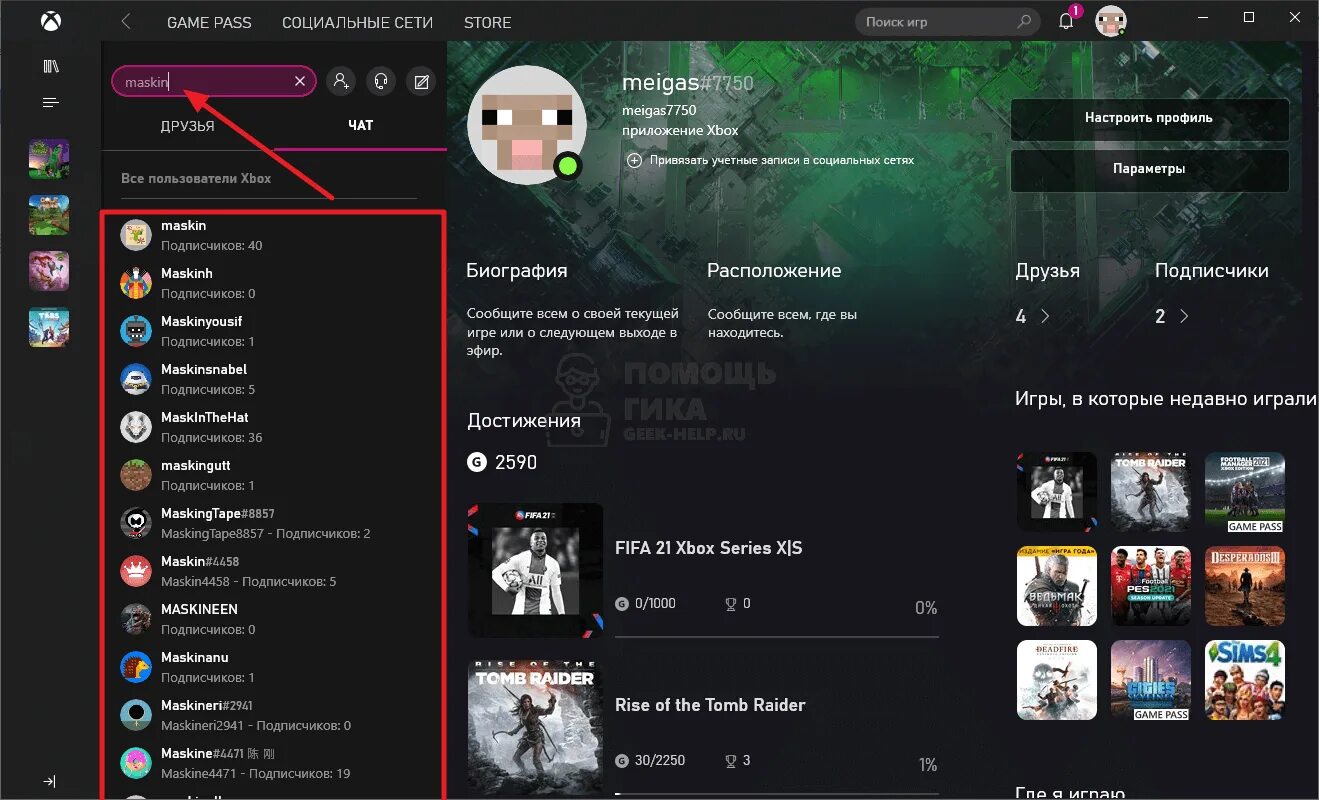The width and height of the screenshot is (1319, 800).
Task: Expand the Подписчики count arrow
Action: pos(1184,316)
